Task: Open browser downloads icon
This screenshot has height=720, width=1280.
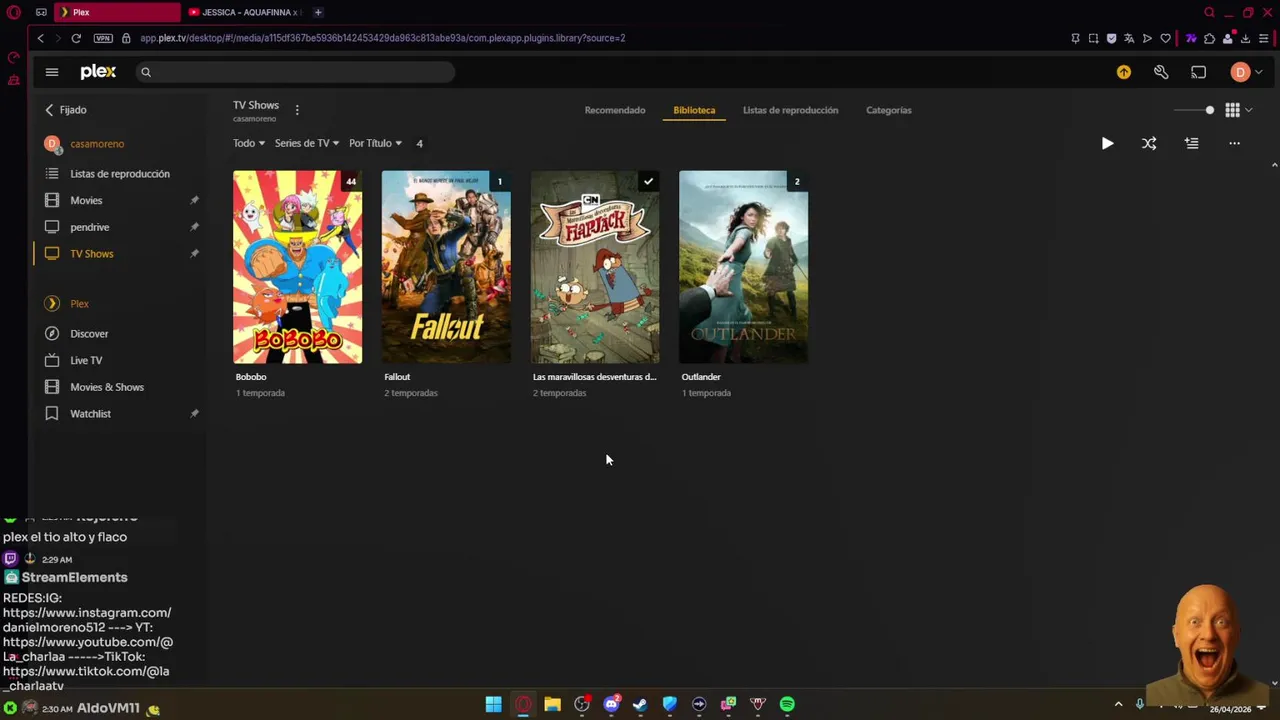Action: [1245, 38]
